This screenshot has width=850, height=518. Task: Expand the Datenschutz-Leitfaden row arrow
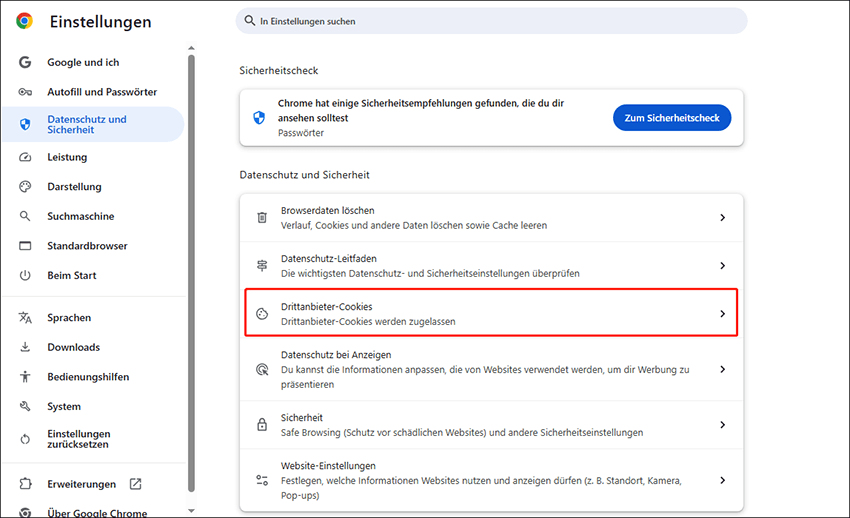click(x=722, y=266)
